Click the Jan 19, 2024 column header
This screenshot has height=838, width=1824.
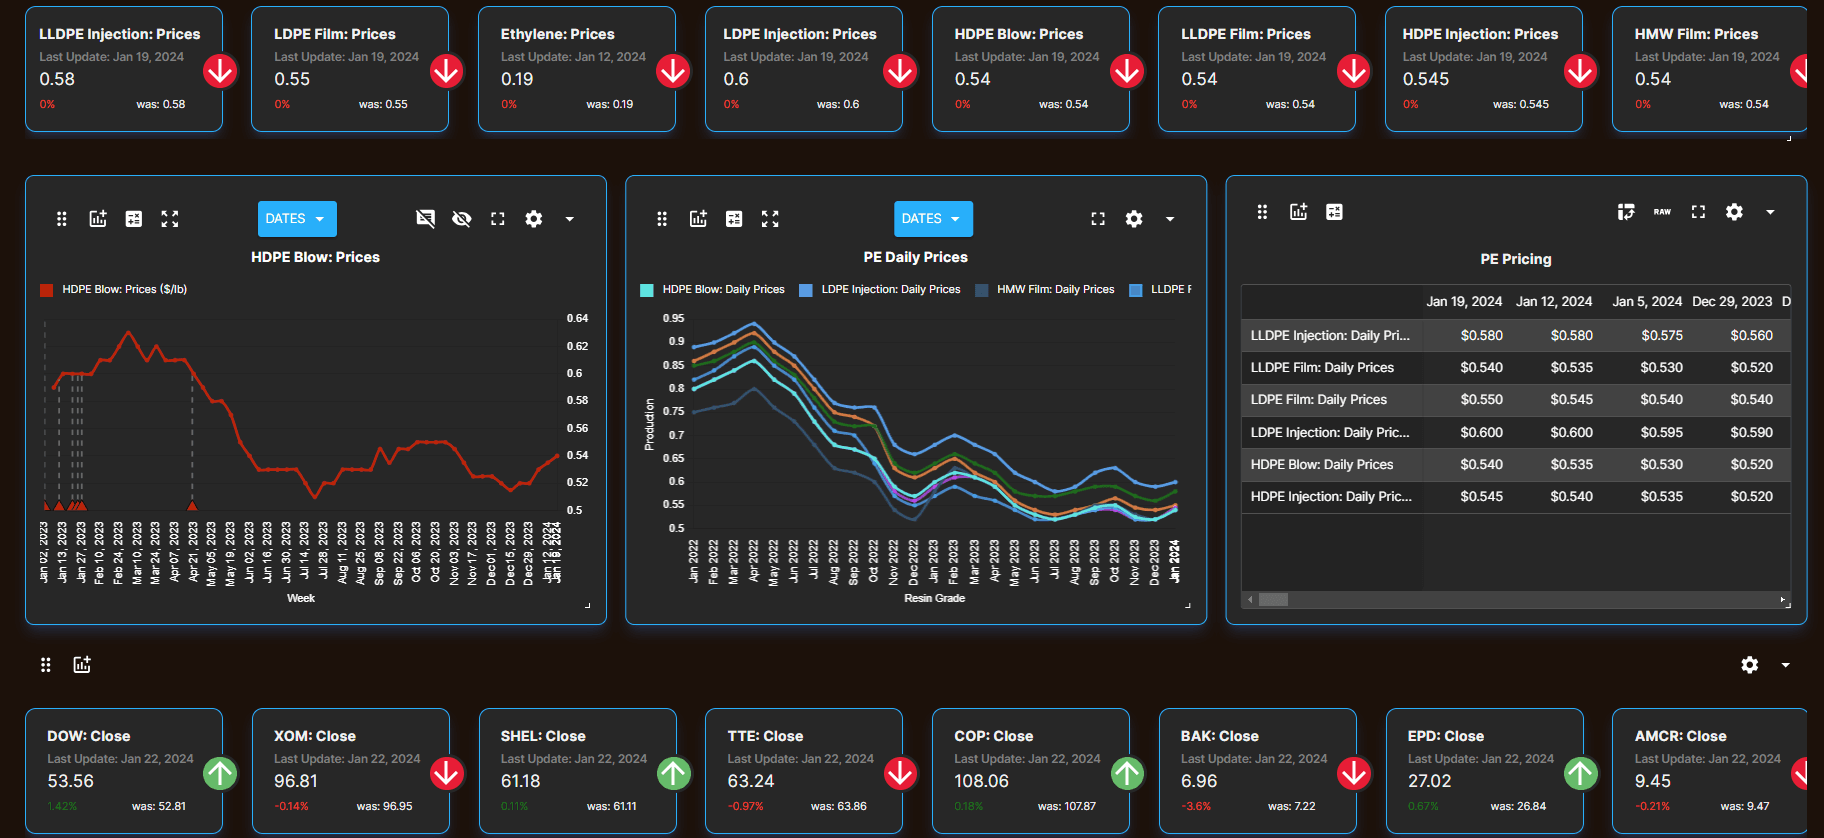click(x=1464, y=301)
